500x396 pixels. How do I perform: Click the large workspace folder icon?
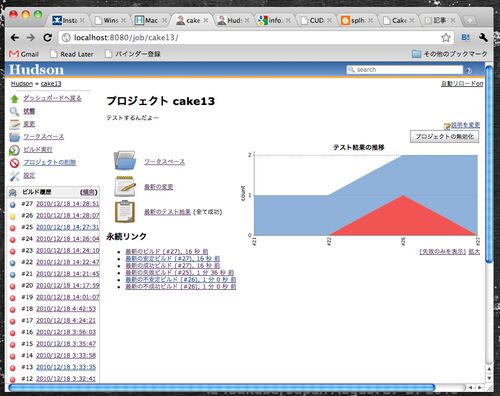[x=125, y=160]
